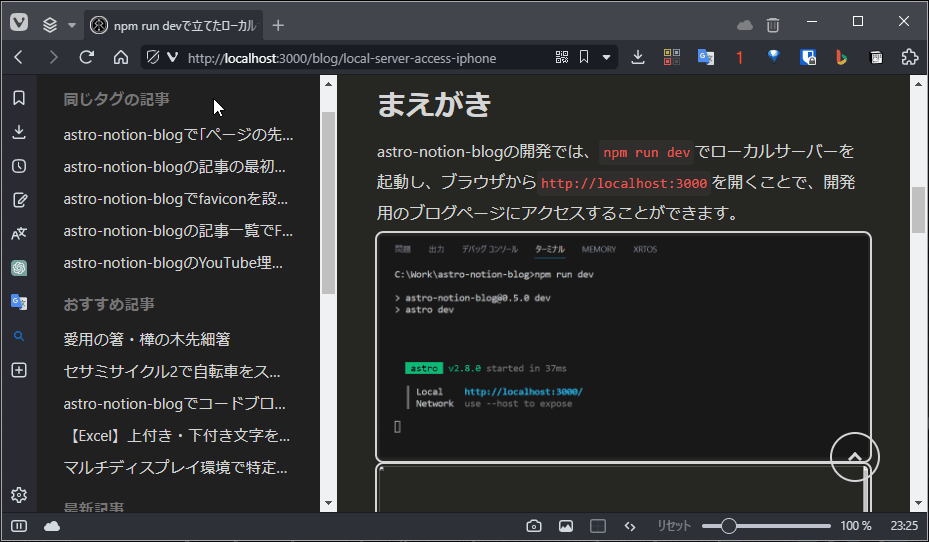Image resolution: width=929 pixels, height=542 pixels.
Task: Open a new tab with plus button
Action: [x=278, y=25]
